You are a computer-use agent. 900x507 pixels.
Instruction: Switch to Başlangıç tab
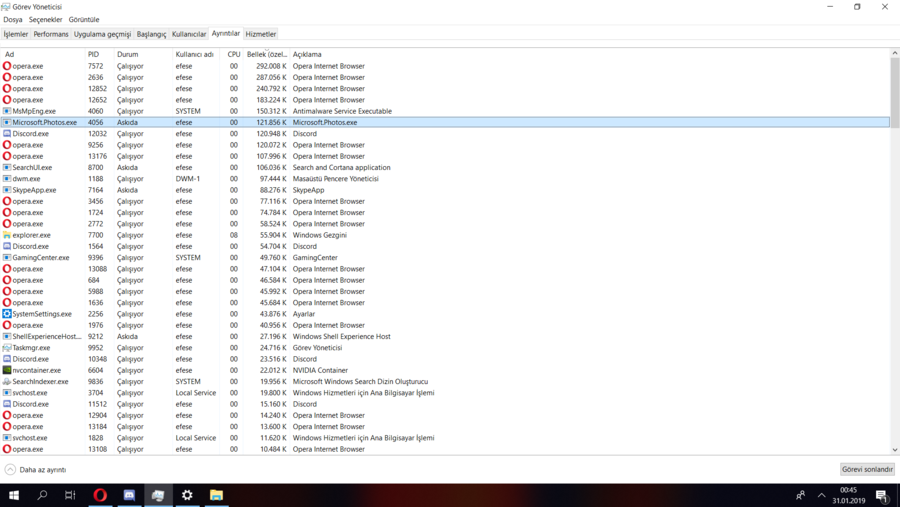point(151,34)
